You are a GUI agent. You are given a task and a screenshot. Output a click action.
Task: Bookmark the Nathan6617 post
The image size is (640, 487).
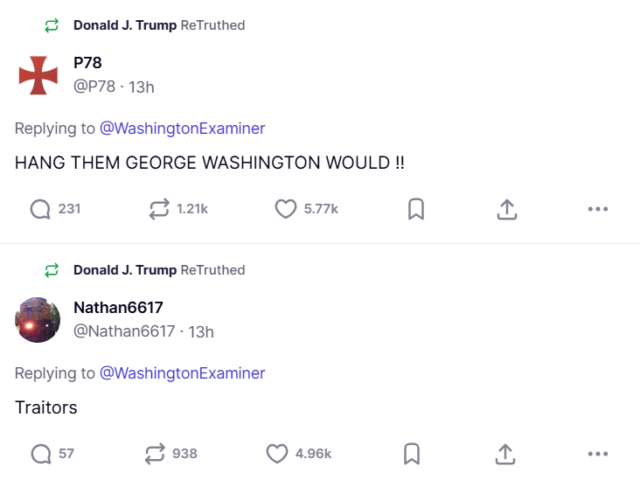[411, 454]
